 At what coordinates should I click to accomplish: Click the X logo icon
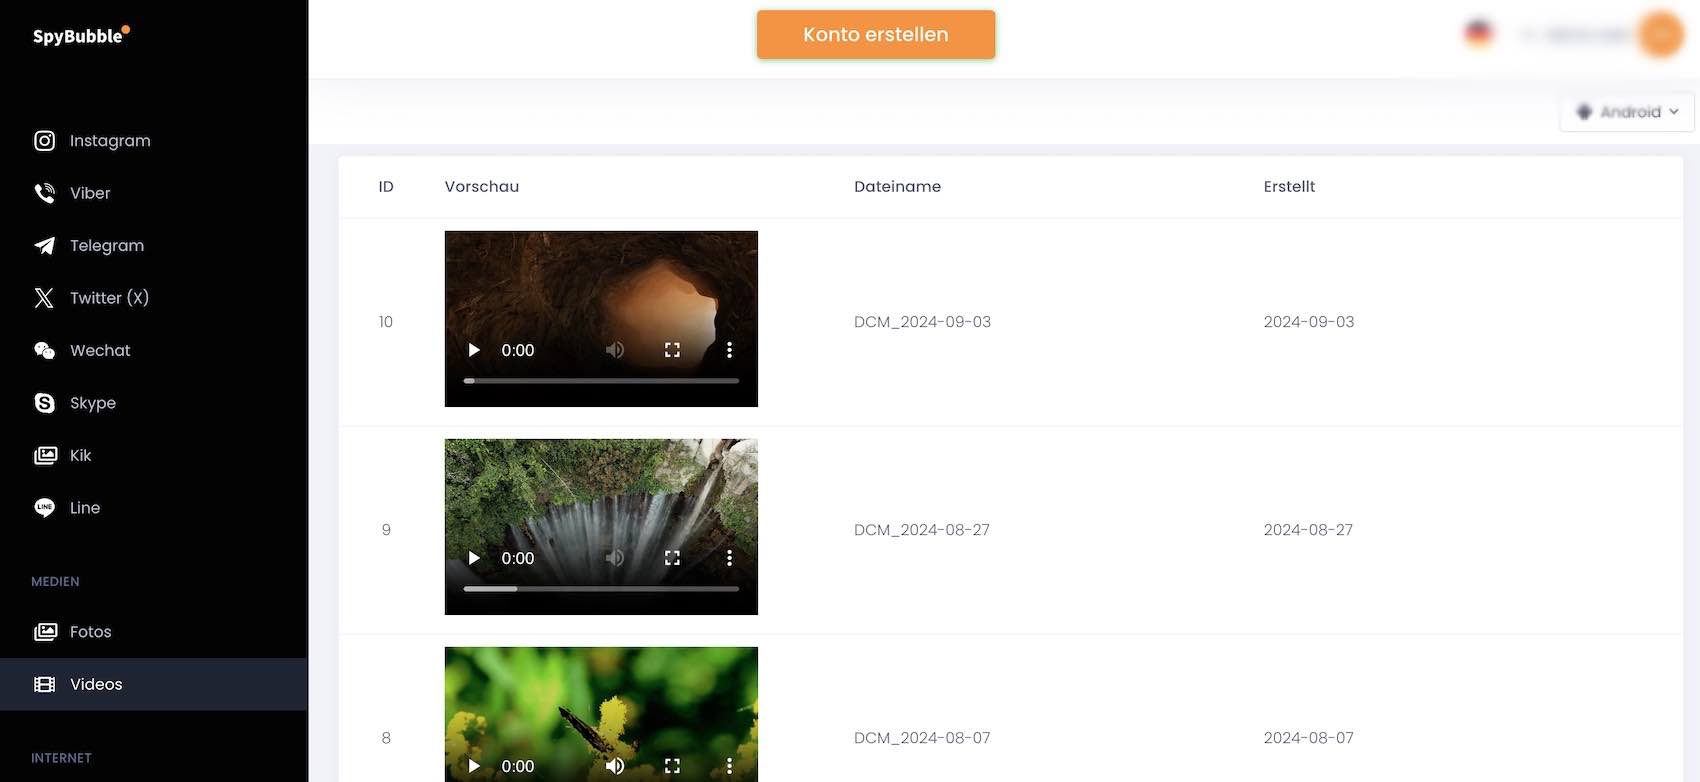[x=45, y=298]
